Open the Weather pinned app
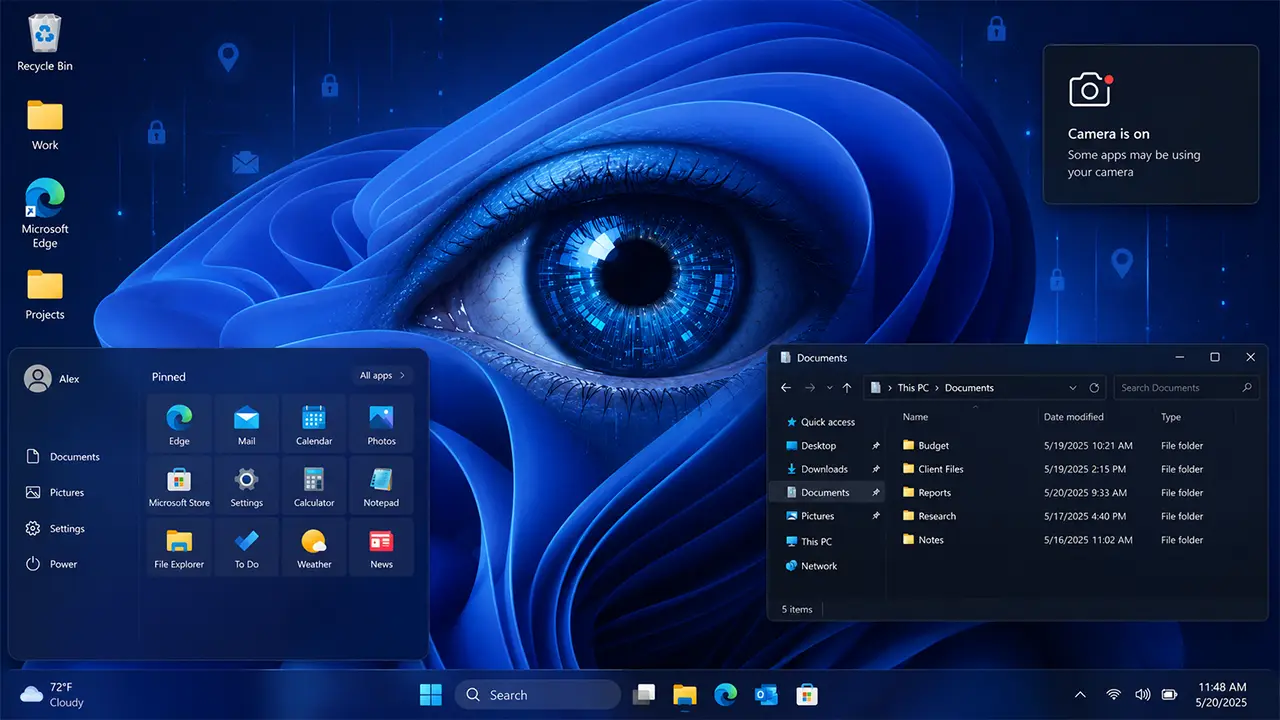The image size is (1280, 720). click(314, 547)
